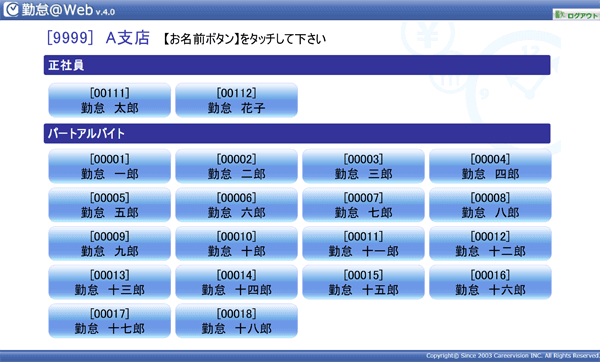This screenshot has height=362, width=600.
Task: Choose [00004] 勤怠 四郎
Action: (490, 166)
